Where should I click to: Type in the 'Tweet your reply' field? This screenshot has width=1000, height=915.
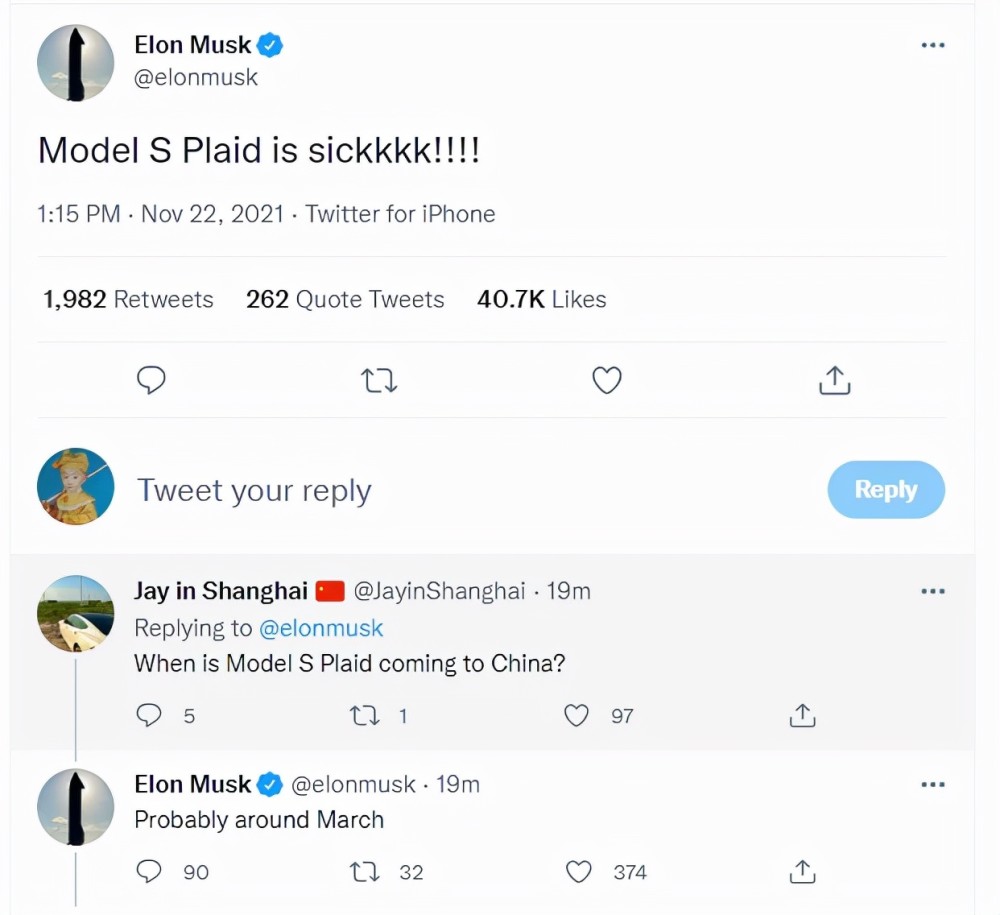pos(400,490)
